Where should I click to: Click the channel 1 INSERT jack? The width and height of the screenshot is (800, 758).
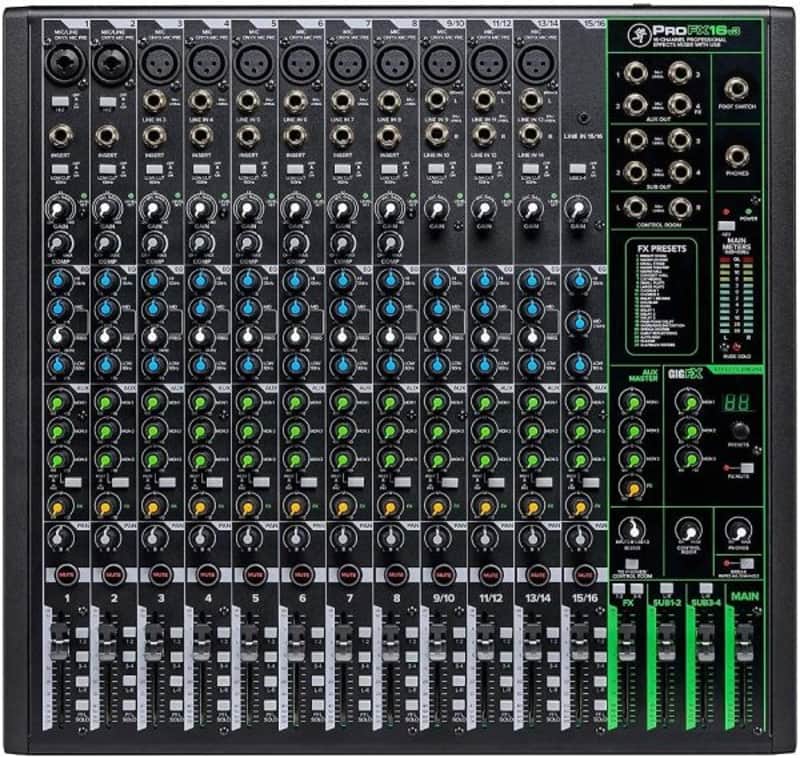coord(61,136)
